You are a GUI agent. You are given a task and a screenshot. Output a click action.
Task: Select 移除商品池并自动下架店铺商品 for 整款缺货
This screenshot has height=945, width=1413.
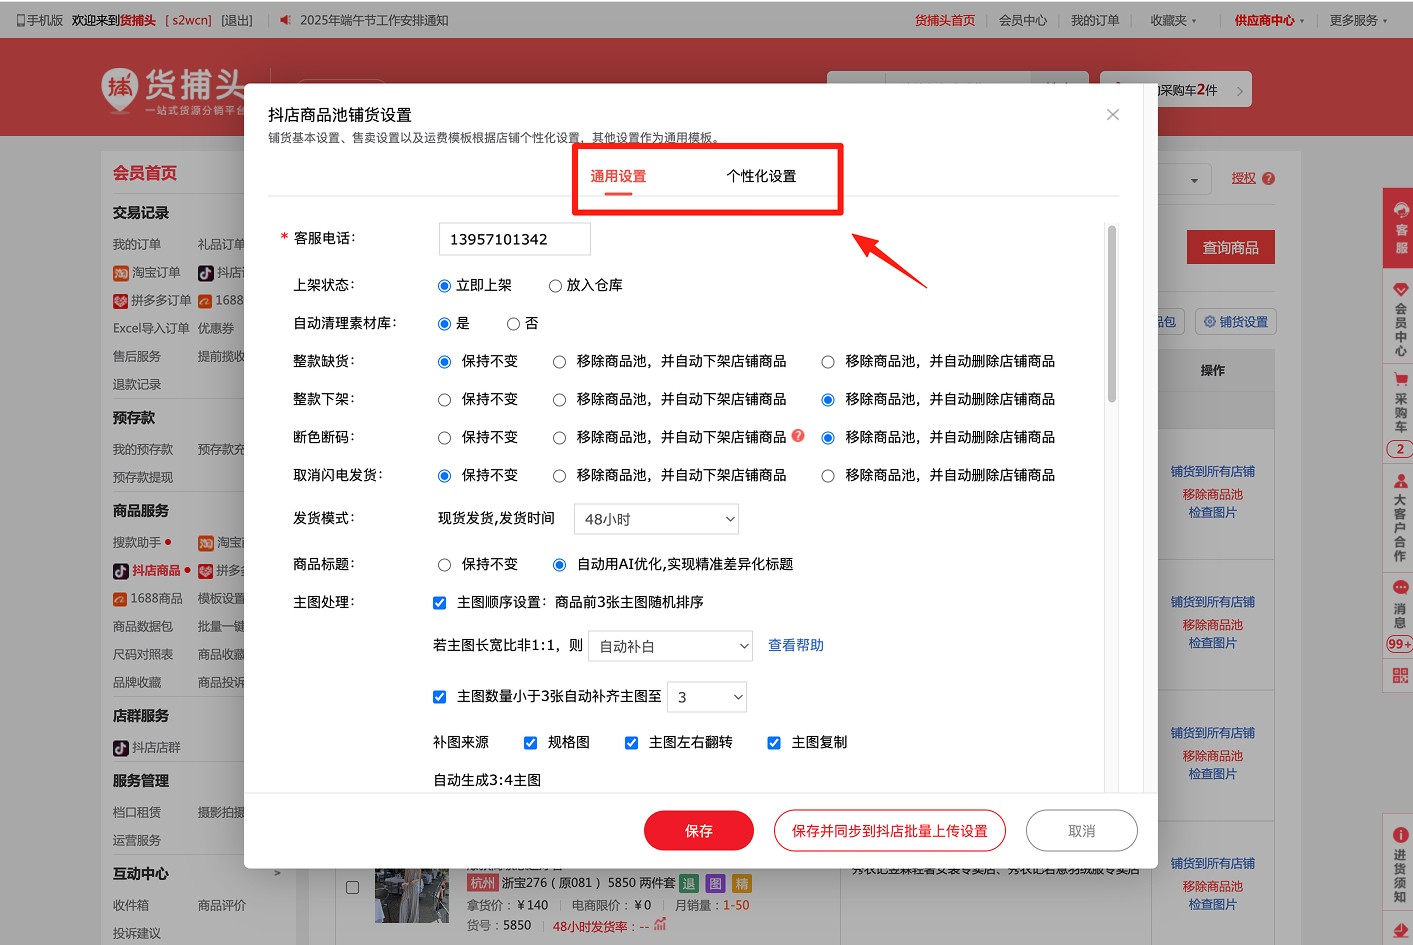(559, 362)
